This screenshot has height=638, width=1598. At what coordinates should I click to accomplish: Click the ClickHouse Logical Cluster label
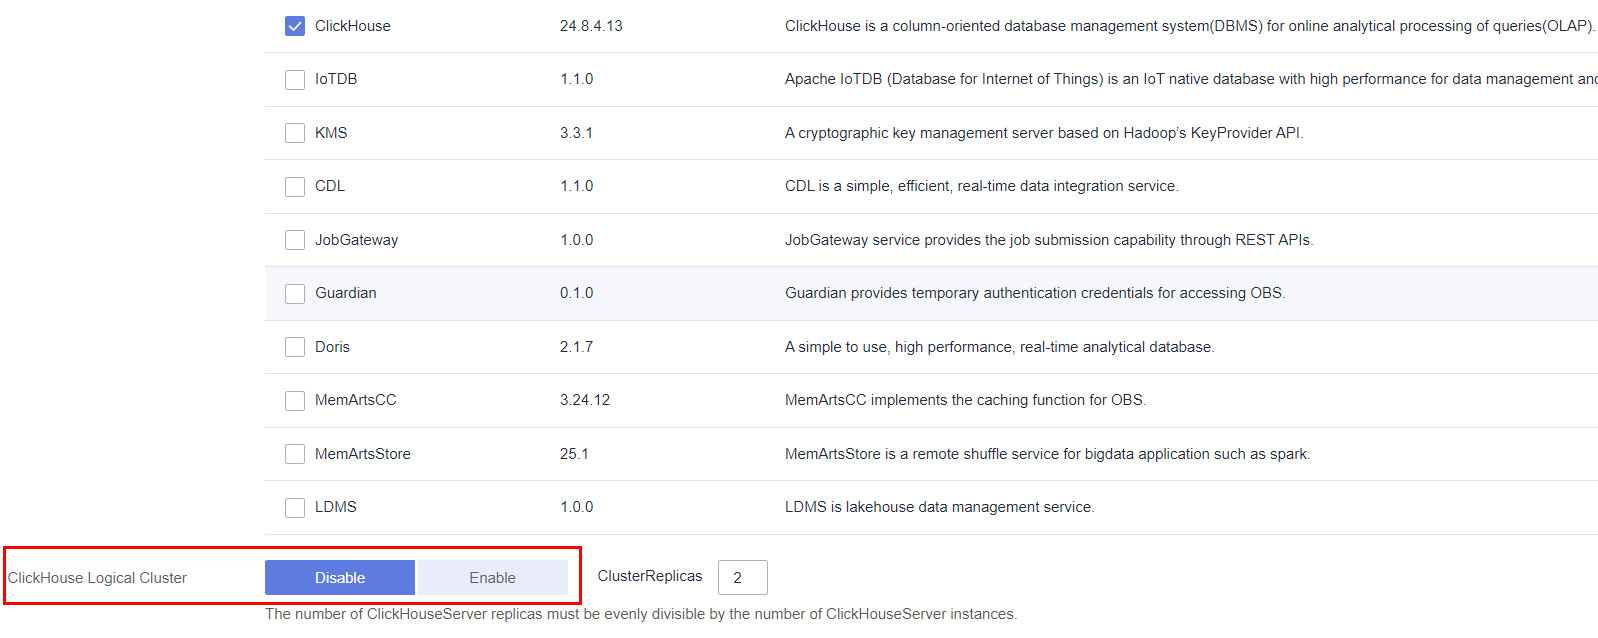click(98, 578)
